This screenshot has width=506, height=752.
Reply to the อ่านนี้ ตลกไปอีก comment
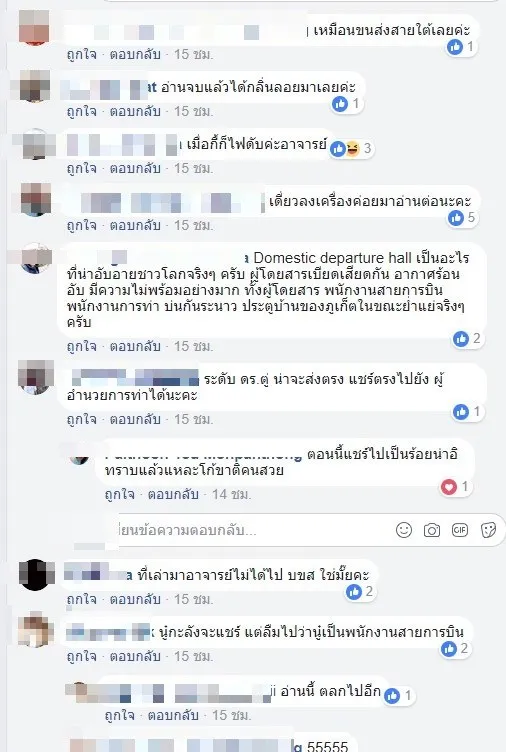(x=173, y=715)
